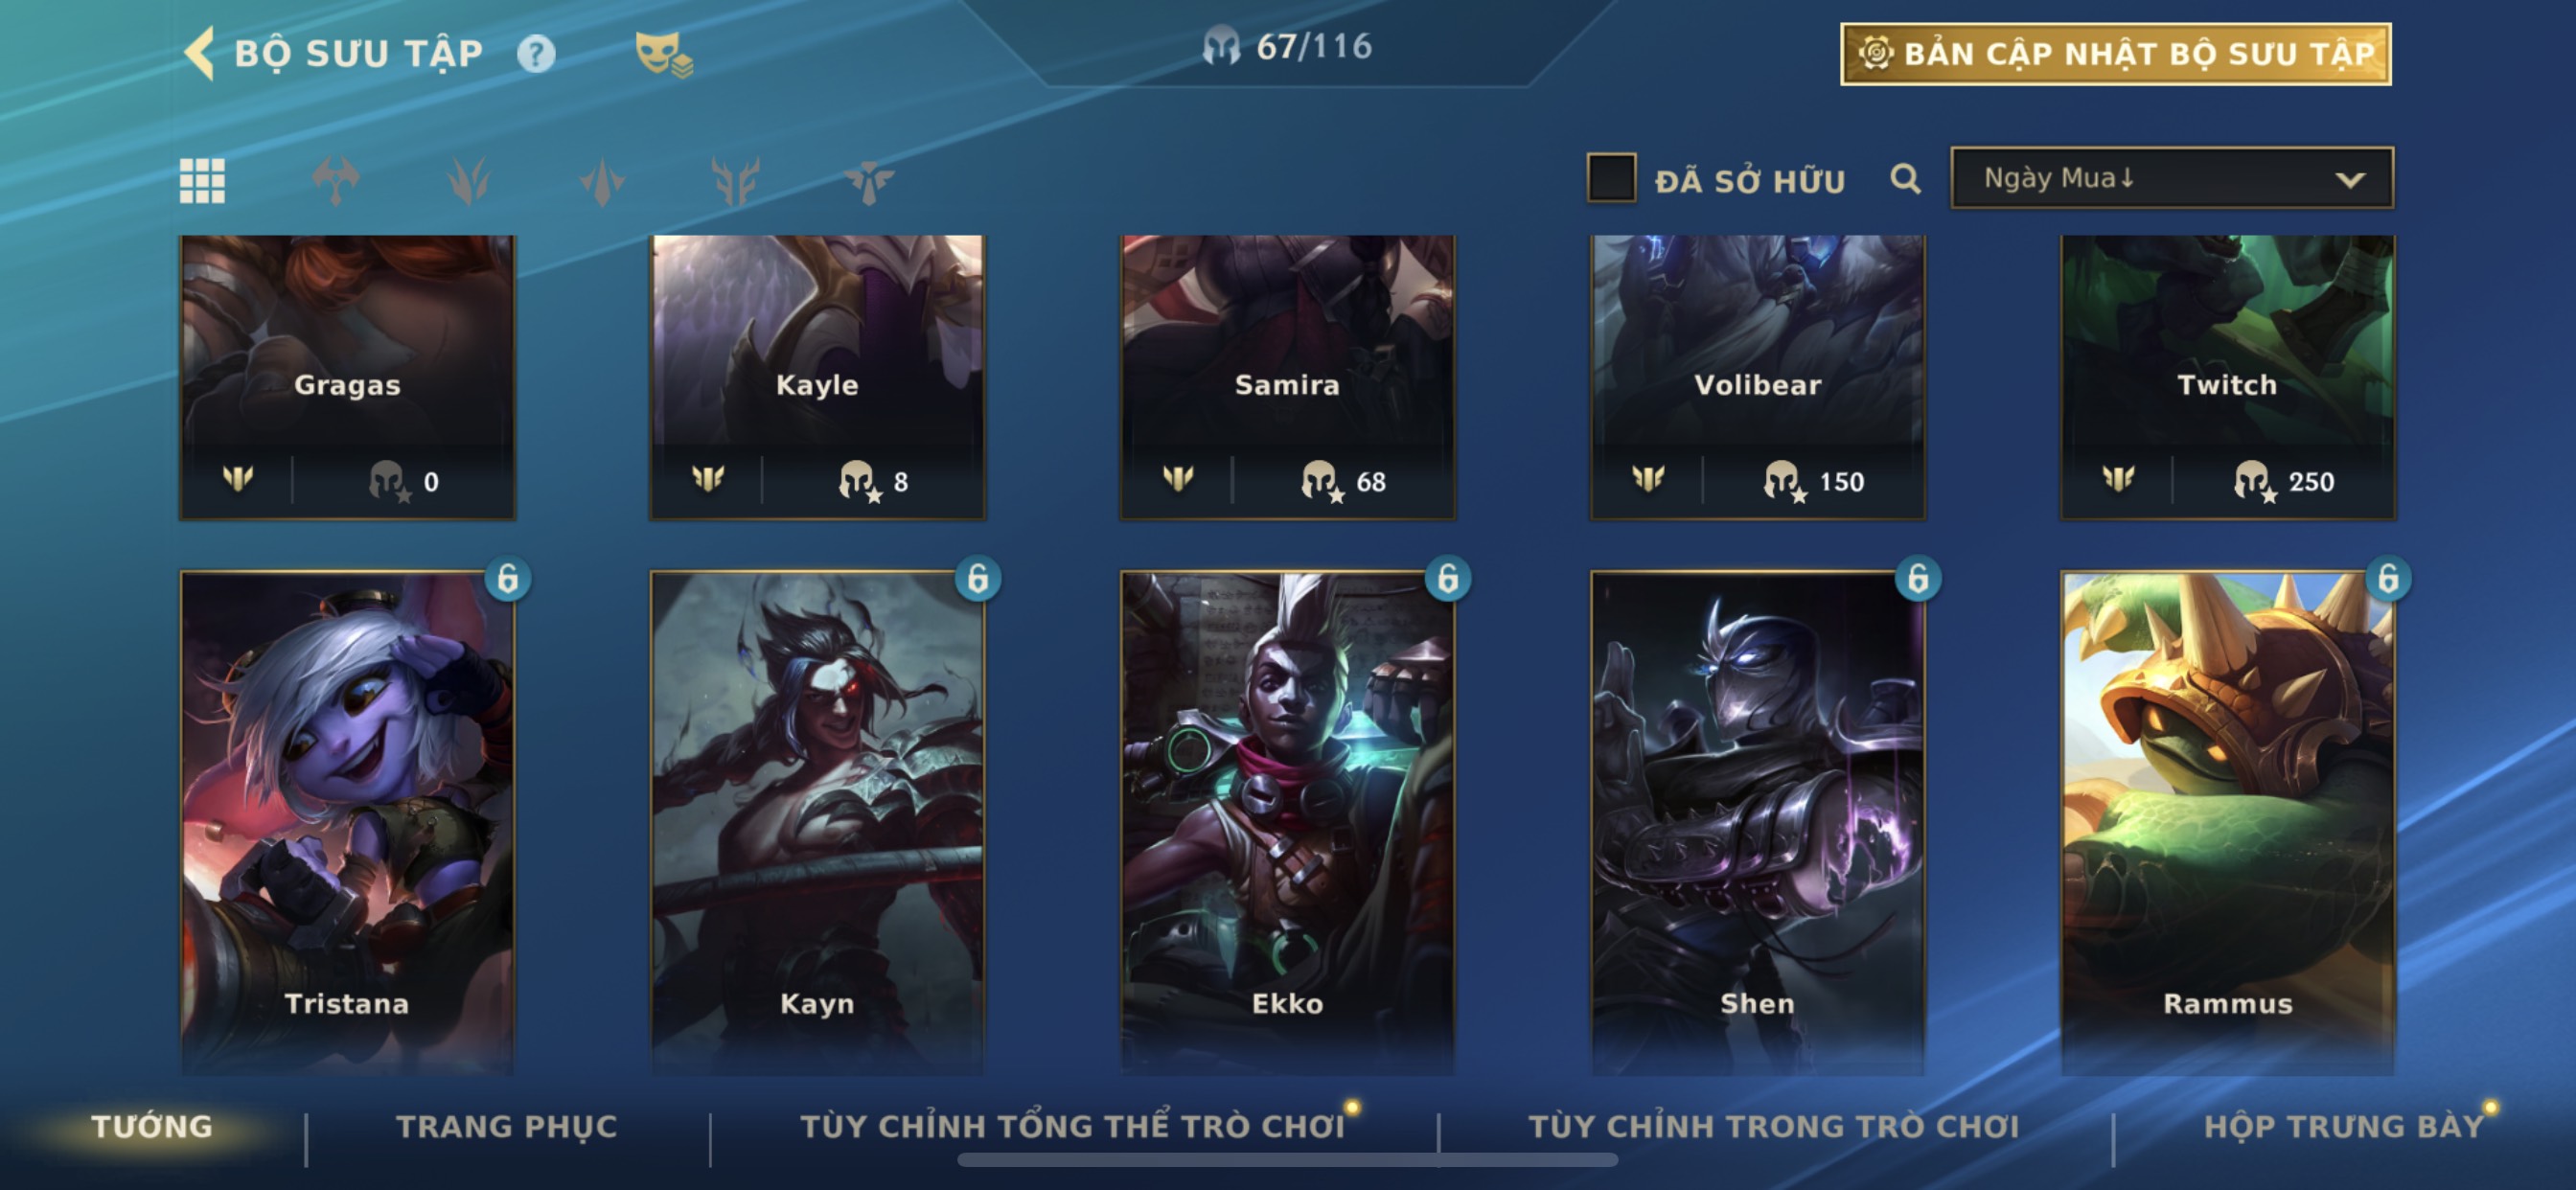Go back using the Bộ Sưu Tập arrow
2576x1190 pixels.
click(200, 53)
